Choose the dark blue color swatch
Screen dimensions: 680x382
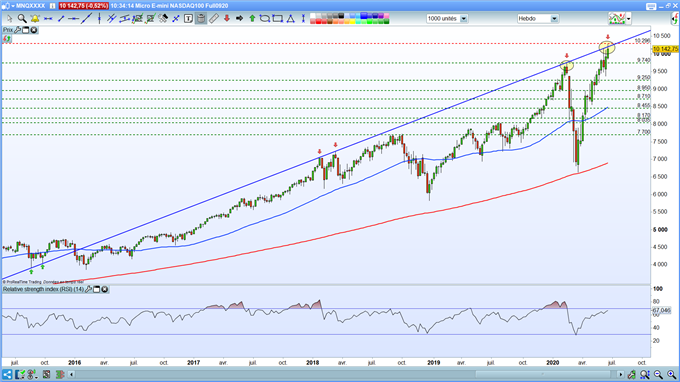(x=375, y=16)
